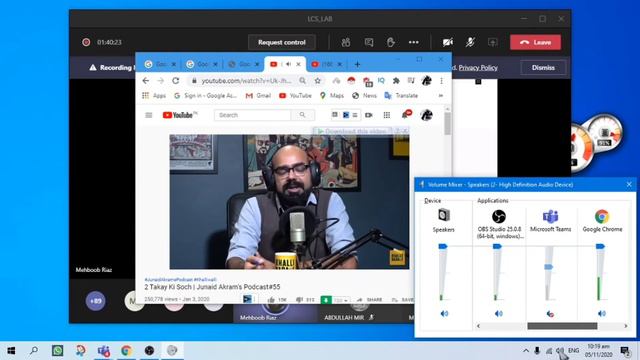The image size is (640, 360).
Task: Click zoom magnifier in address bar
Action: click(x=302, y=81)
